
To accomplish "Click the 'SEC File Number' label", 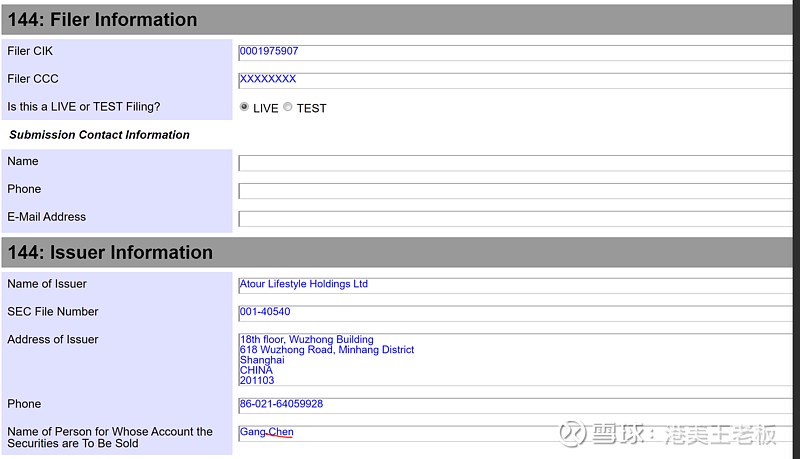I will (x=53, y=312).
